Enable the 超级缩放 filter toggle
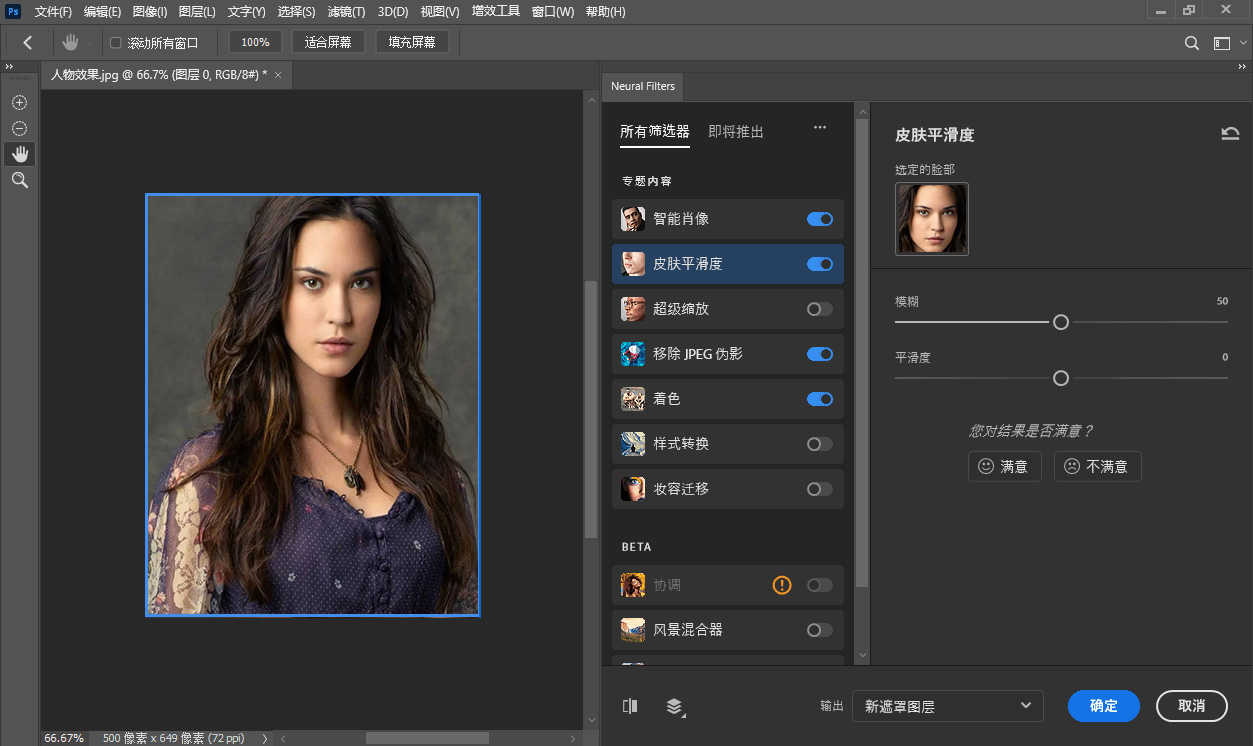The image size is (1253, 746). [819, 309]
